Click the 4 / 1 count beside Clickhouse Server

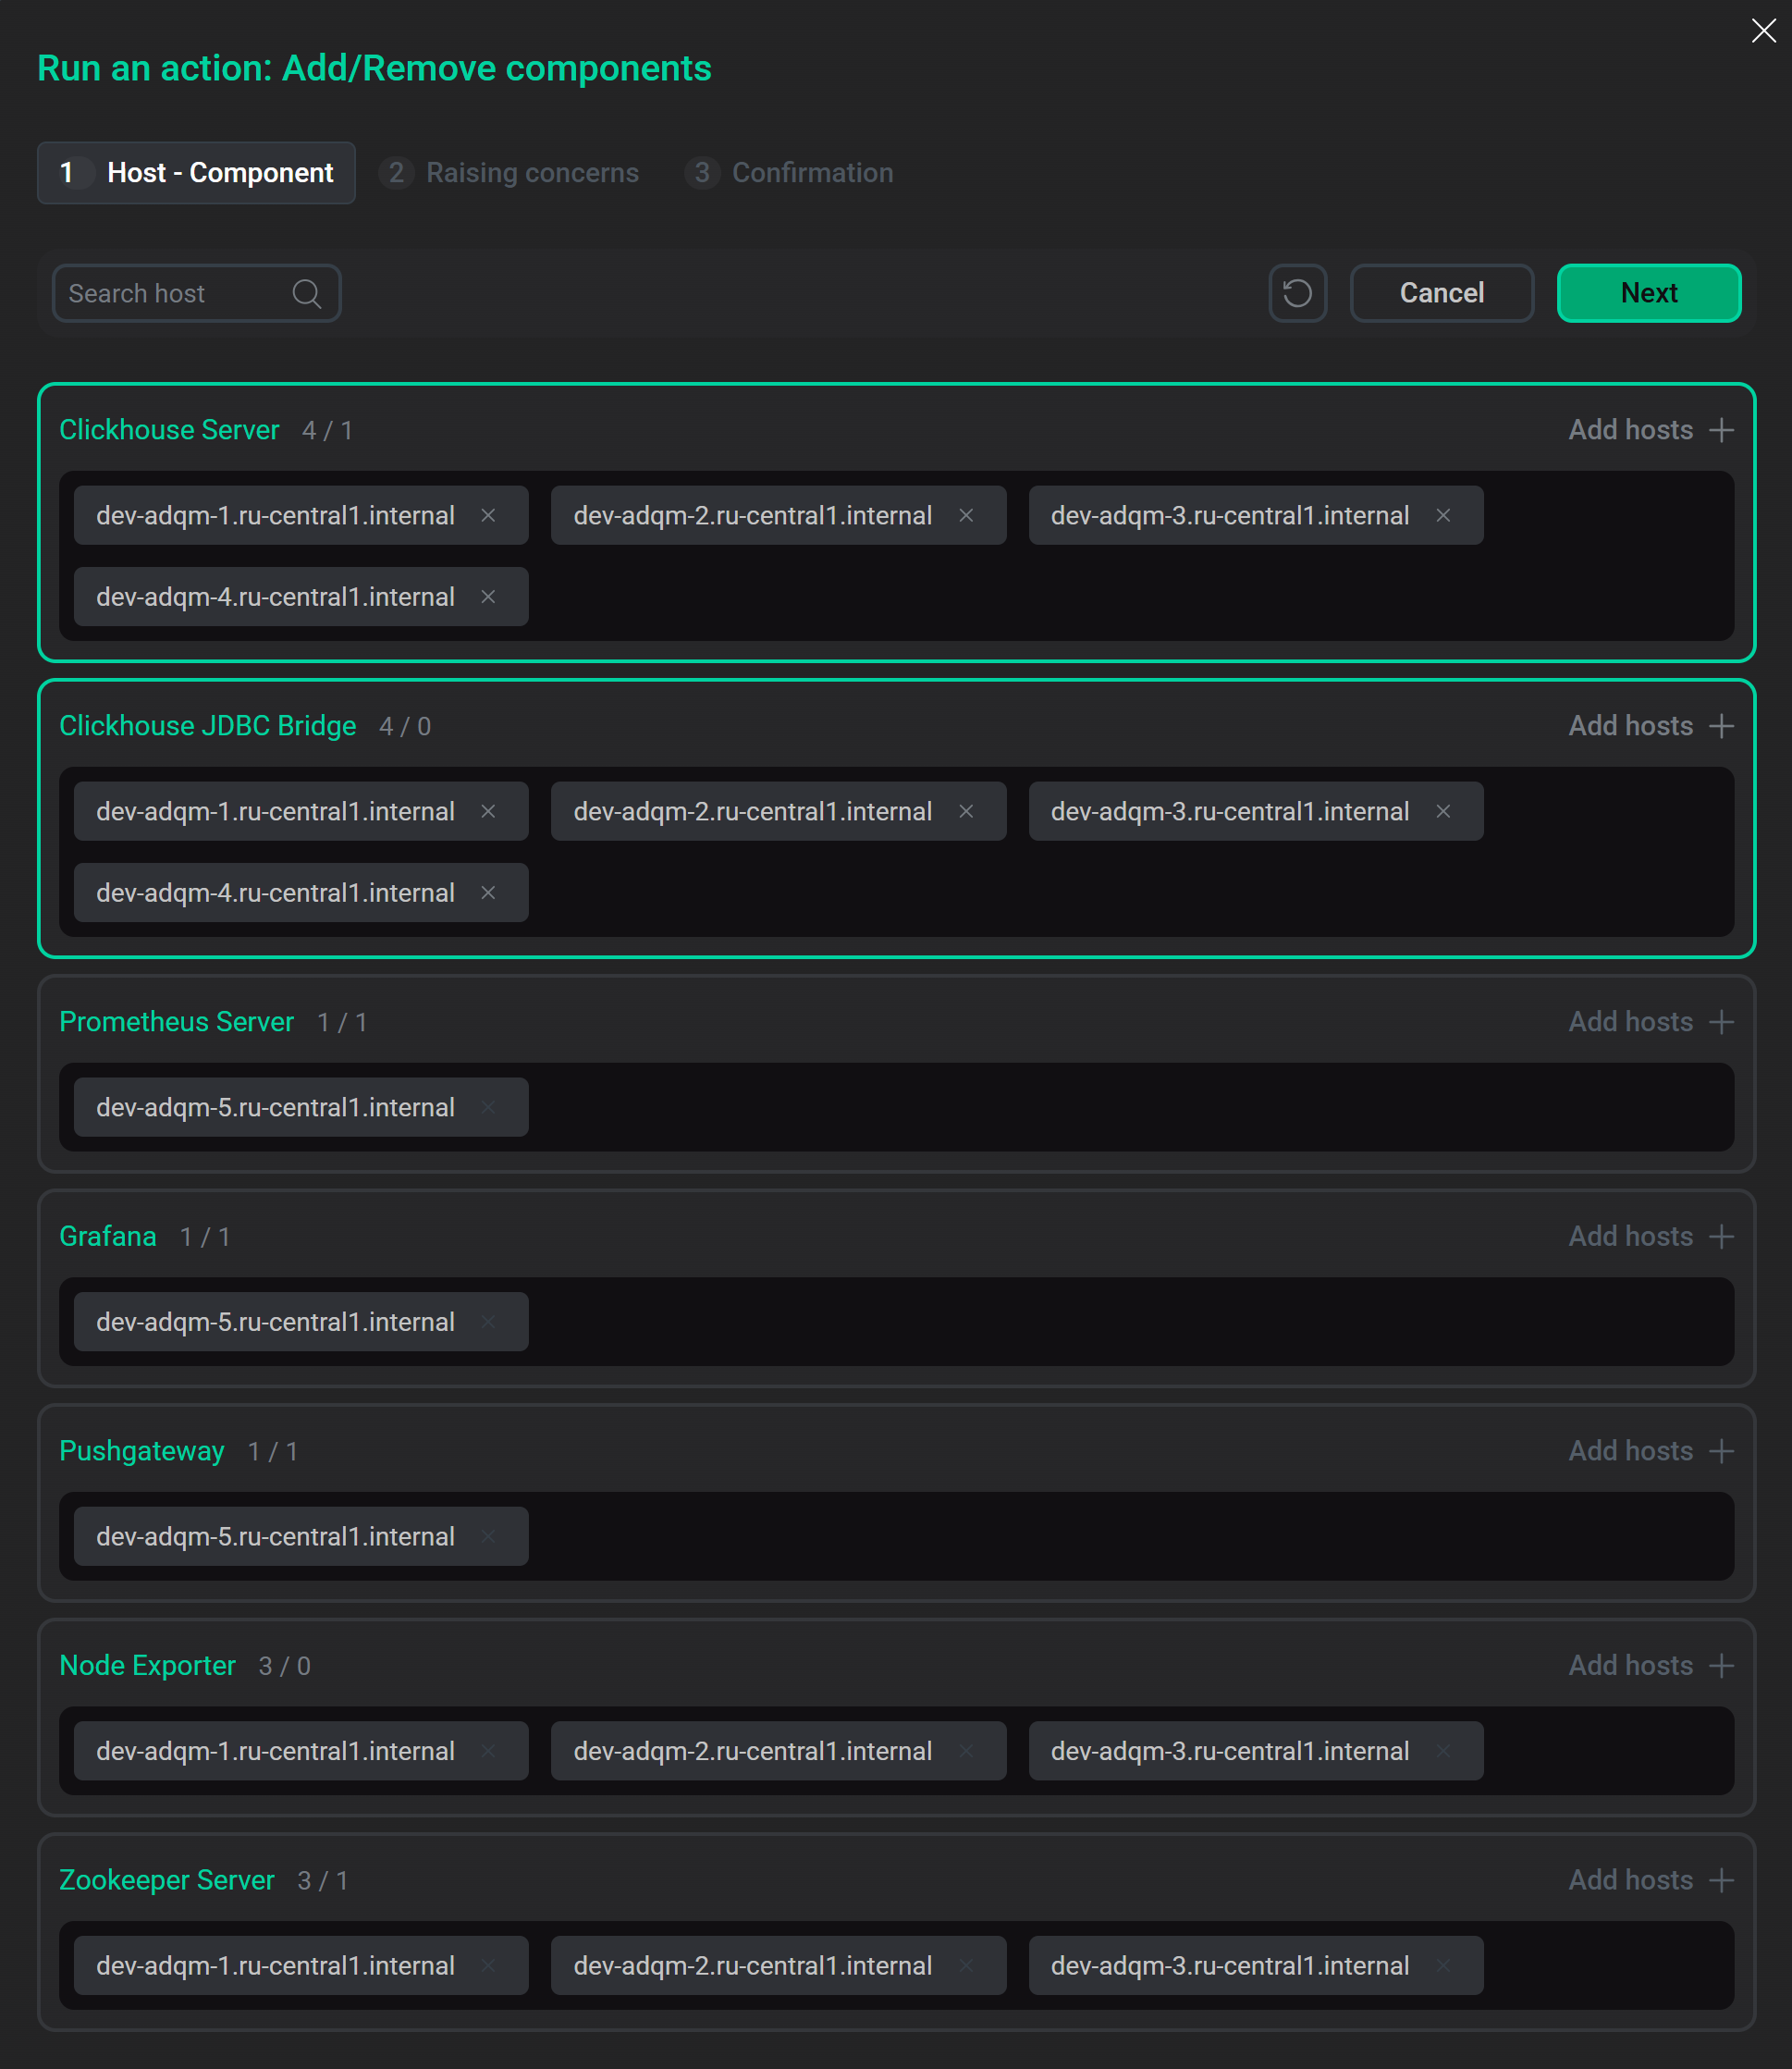pos(327,431)
